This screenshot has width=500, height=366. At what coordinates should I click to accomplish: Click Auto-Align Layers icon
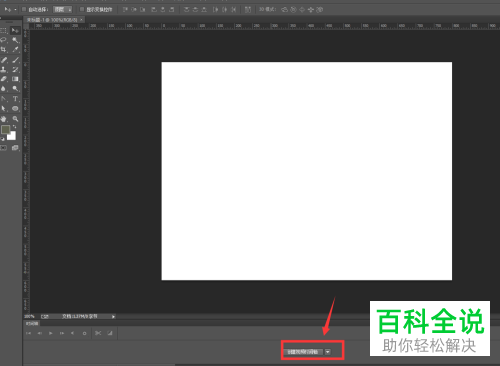click(x=248, y=10)
